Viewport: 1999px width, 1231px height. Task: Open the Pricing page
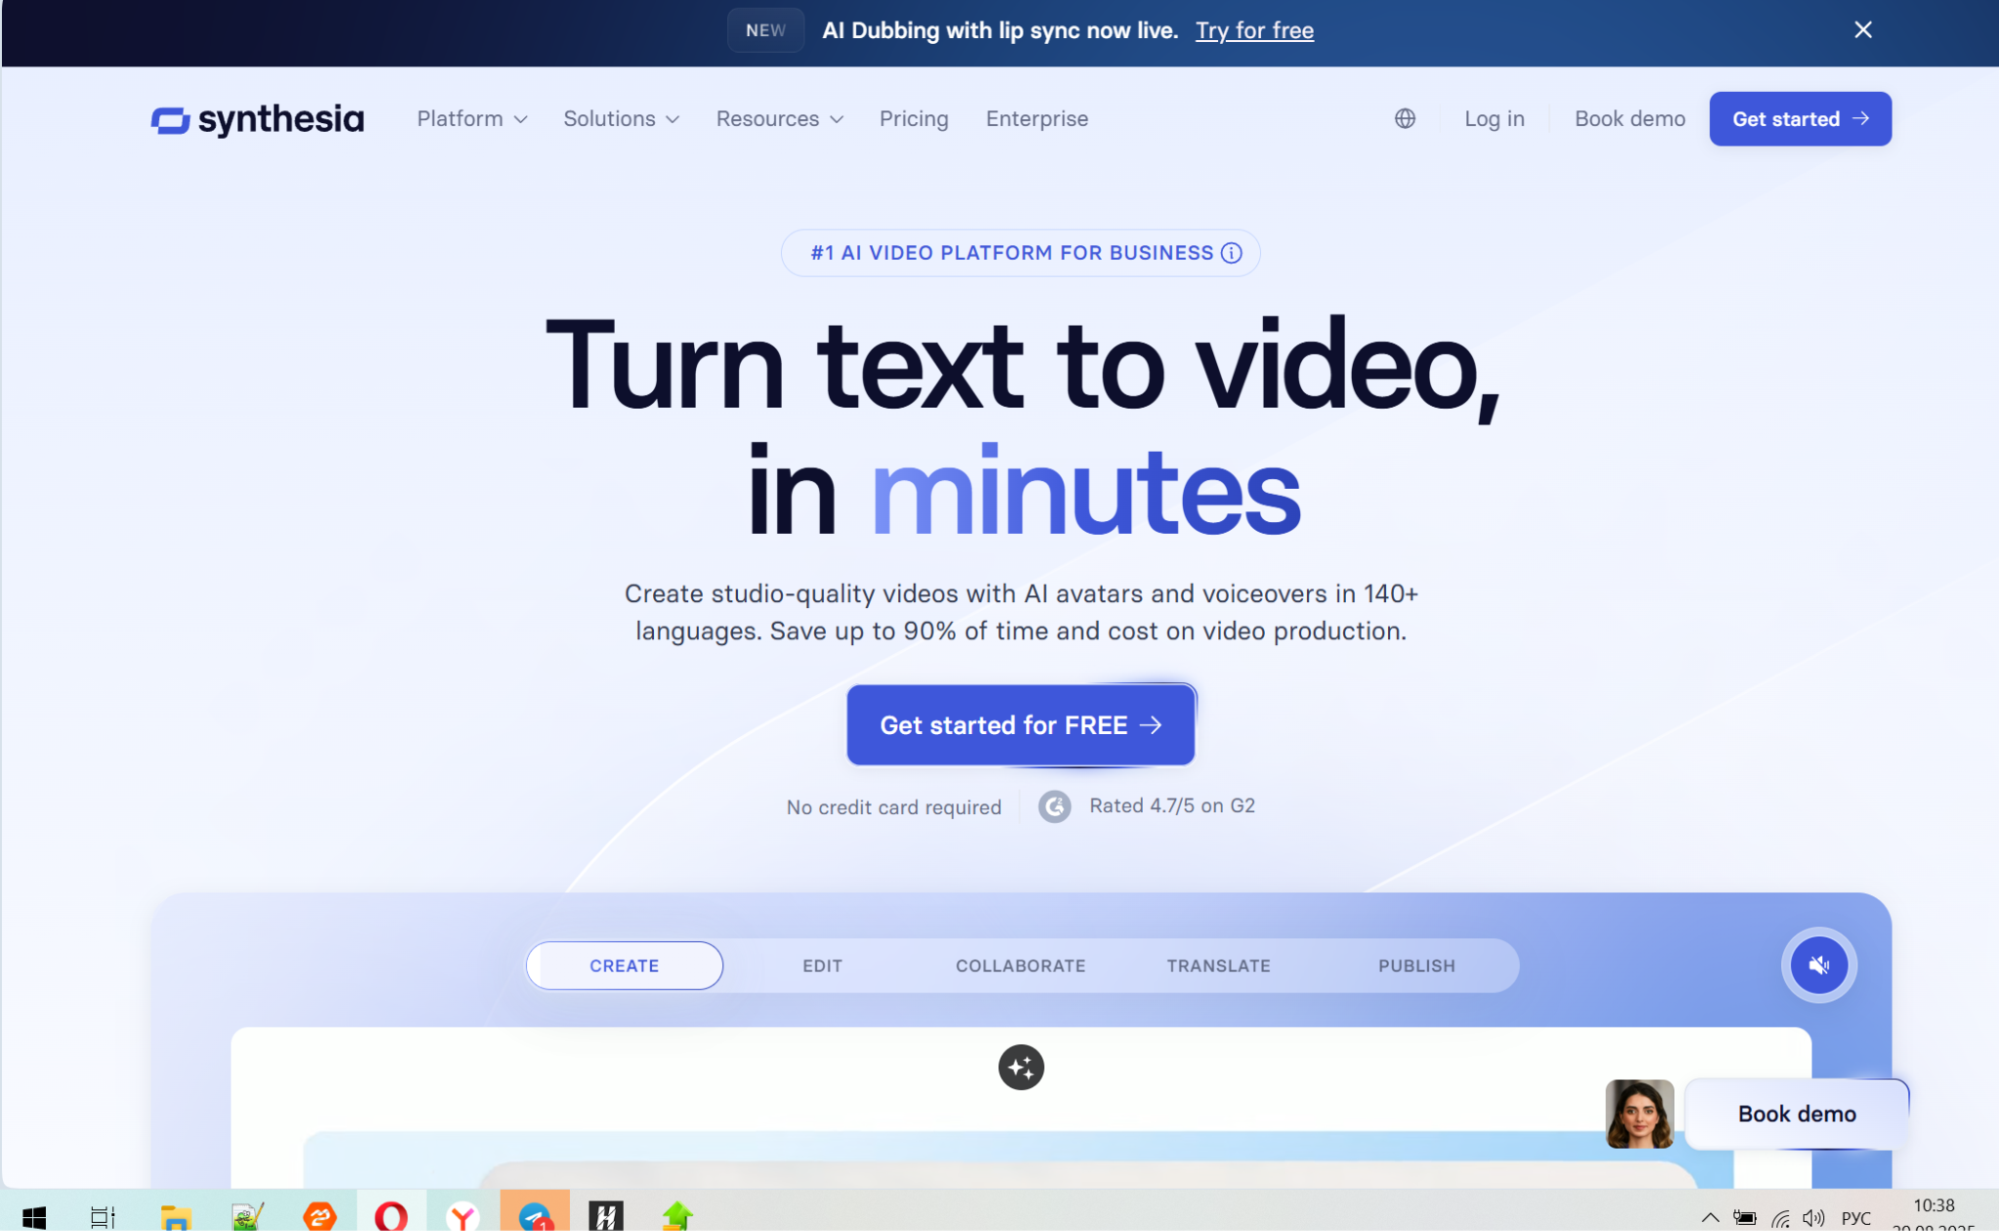[x=913, y=119]
